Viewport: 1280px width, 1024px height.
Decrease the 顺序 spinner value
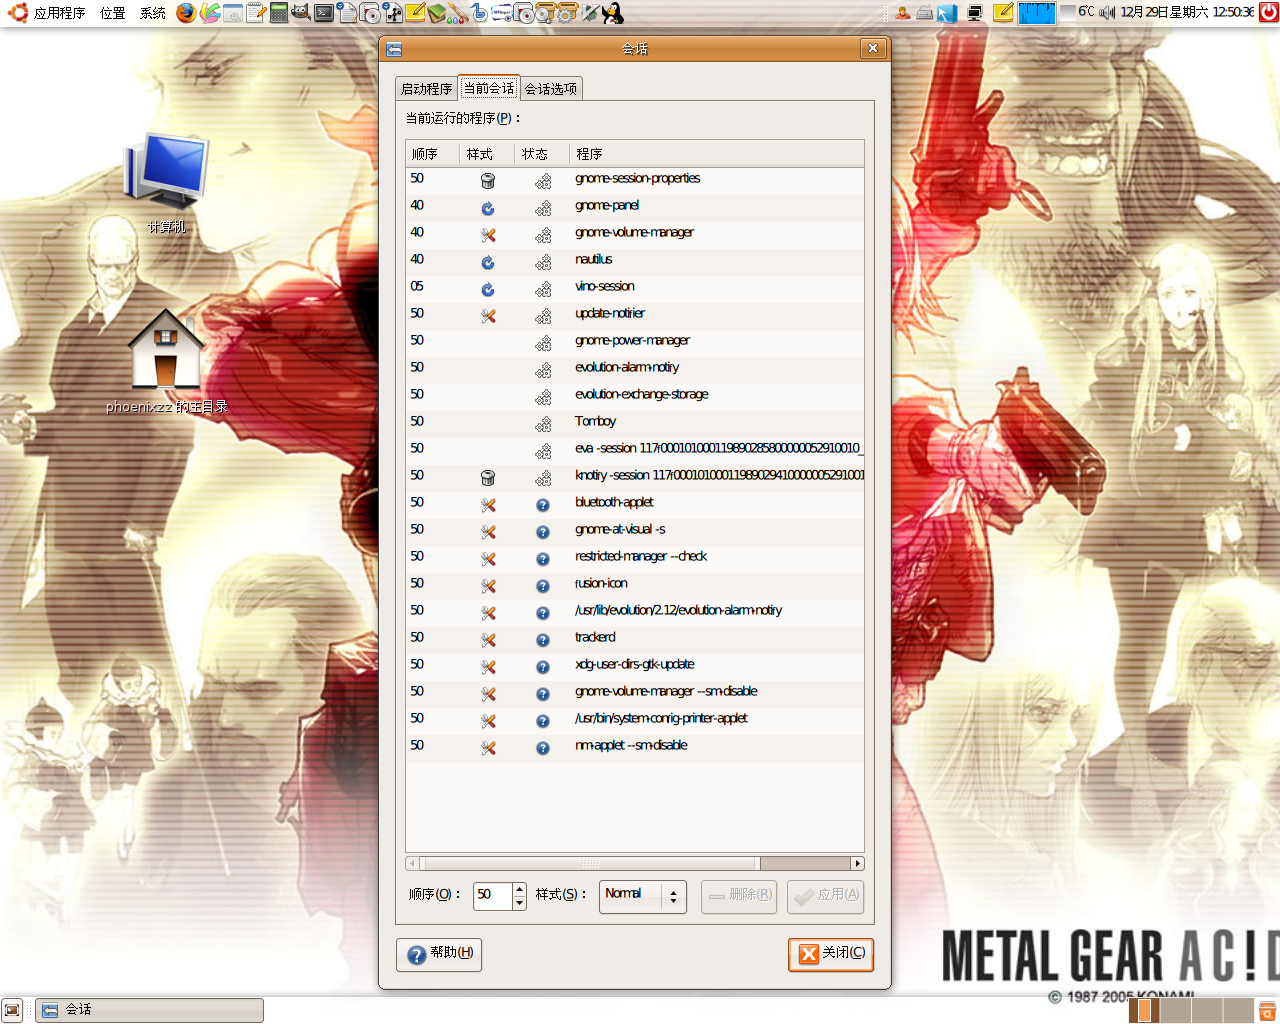tap(519, 903)
